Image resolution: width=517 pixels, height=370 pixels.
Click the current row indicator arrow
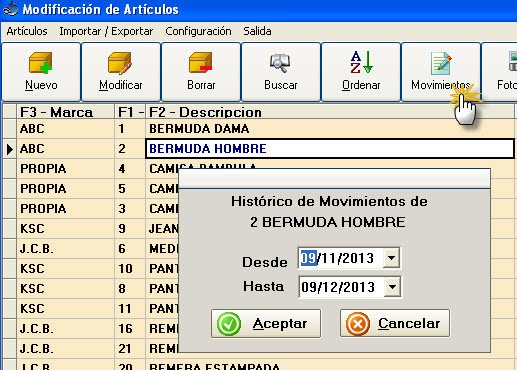[10, 149]
